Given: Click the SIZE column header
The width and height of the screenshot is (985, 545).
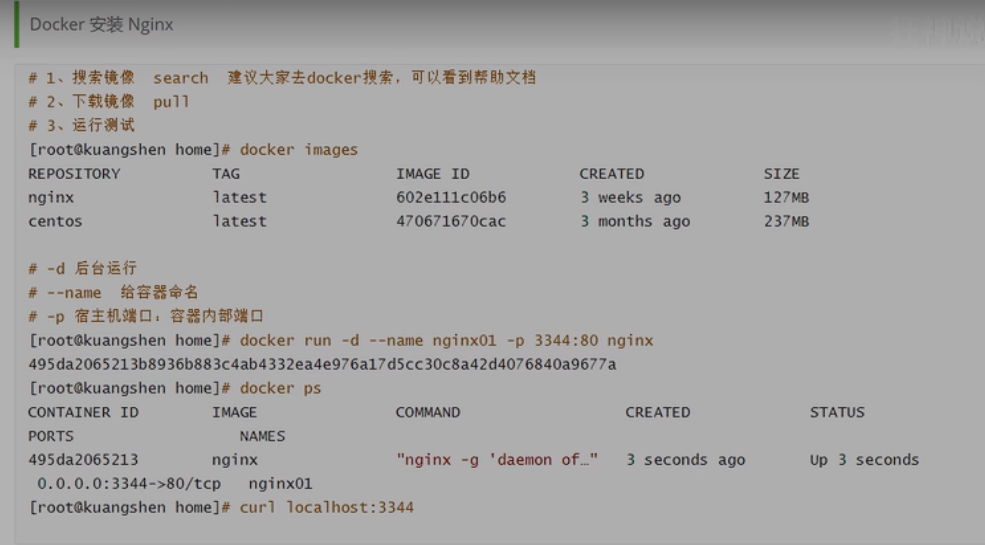Looking at the screenshot, I should point(781,174).
